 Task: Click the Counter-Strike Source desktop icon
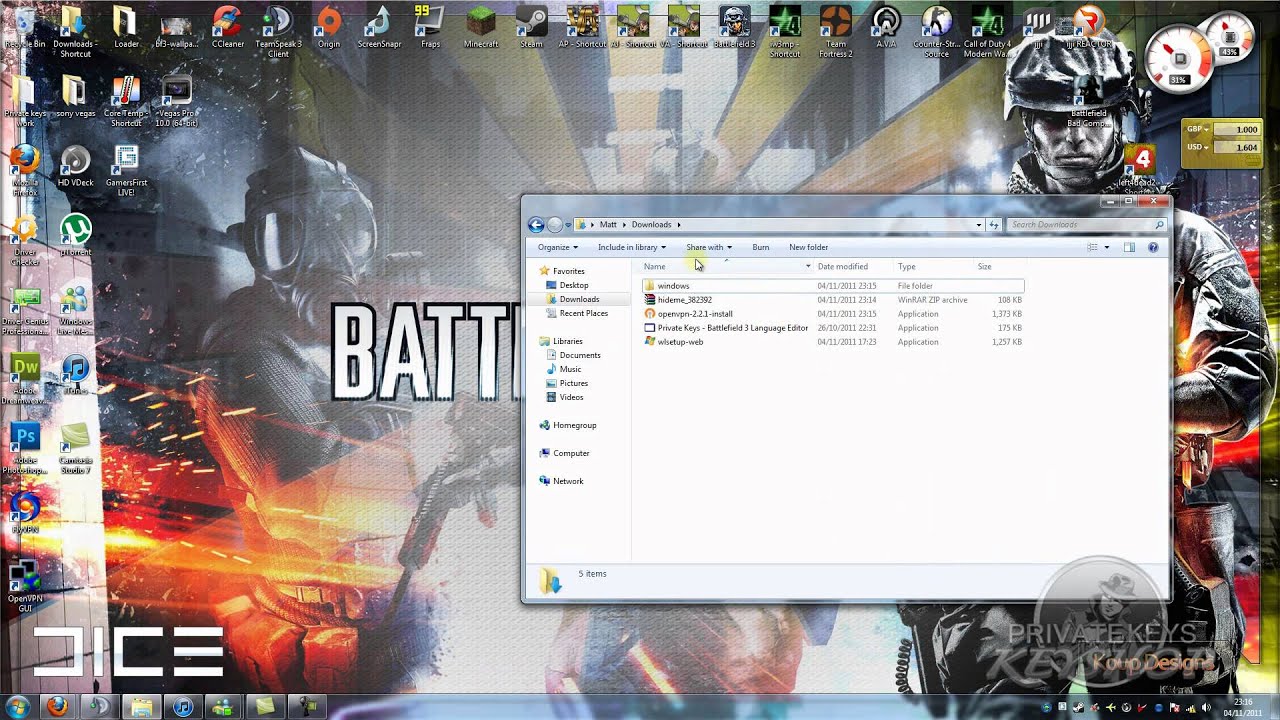tap(937, 30)
